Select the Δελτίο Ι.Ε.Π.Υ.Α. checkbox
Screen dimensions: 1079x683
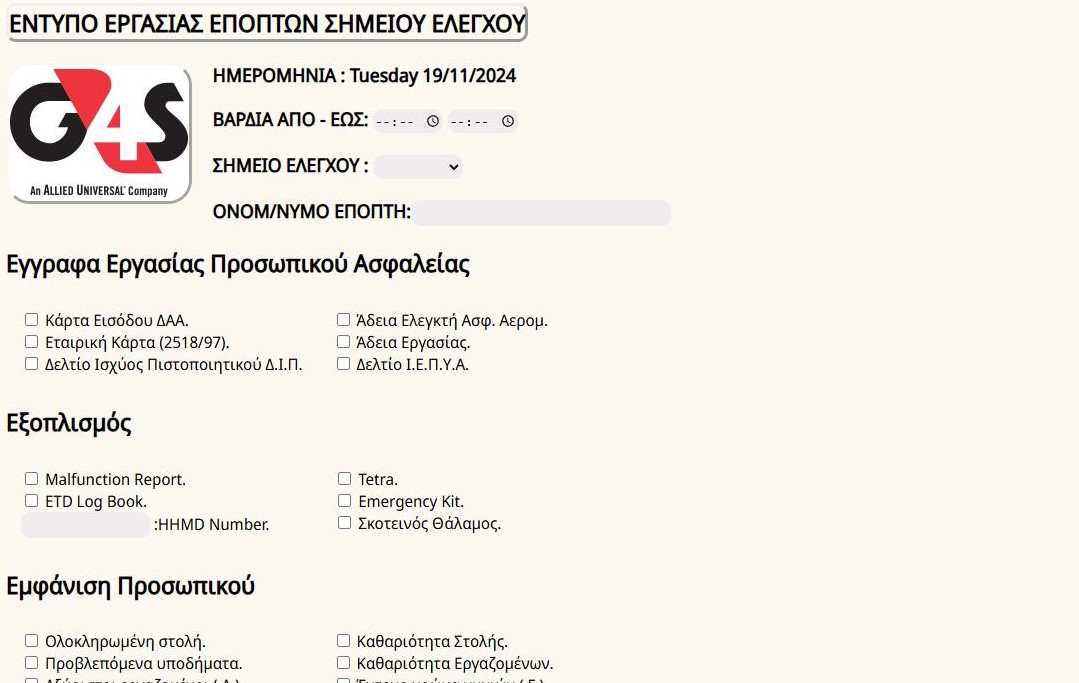[343, 363]
